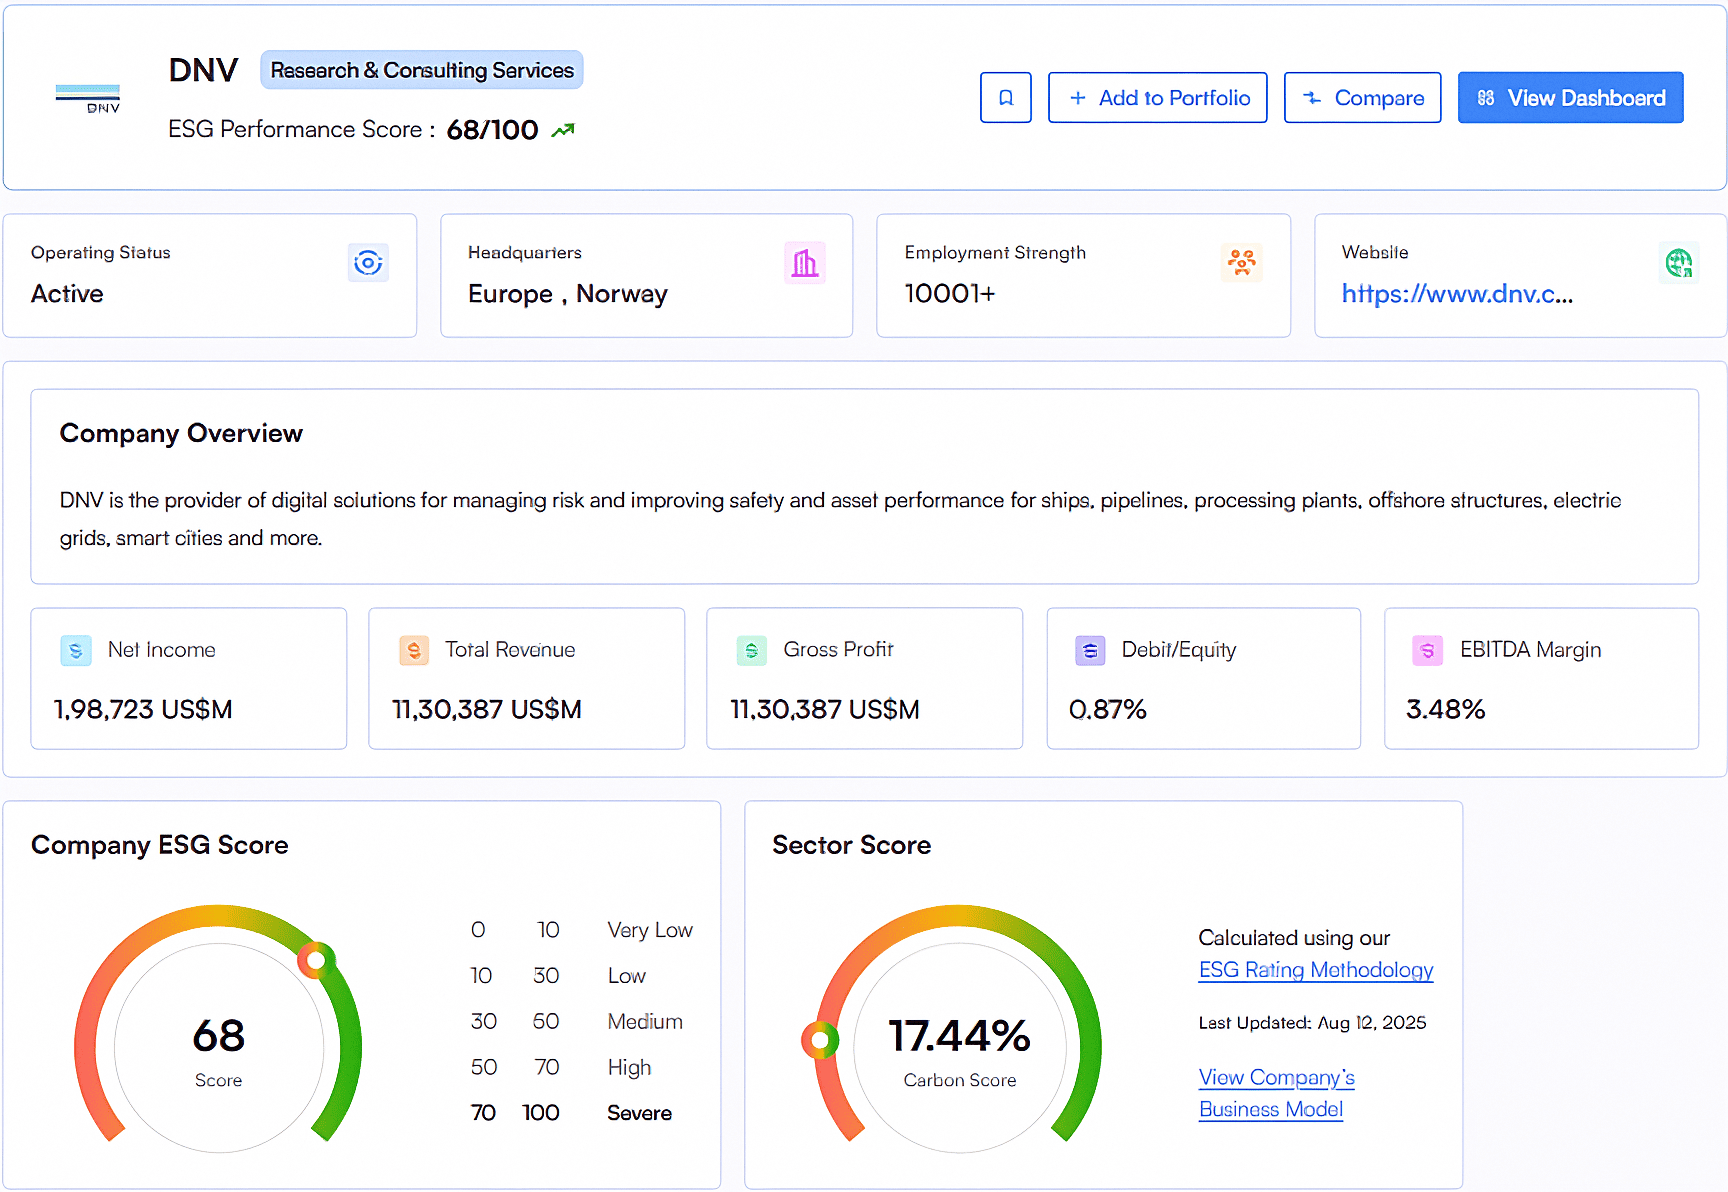Click the Operating Status eye icon

tap(368, 263)
